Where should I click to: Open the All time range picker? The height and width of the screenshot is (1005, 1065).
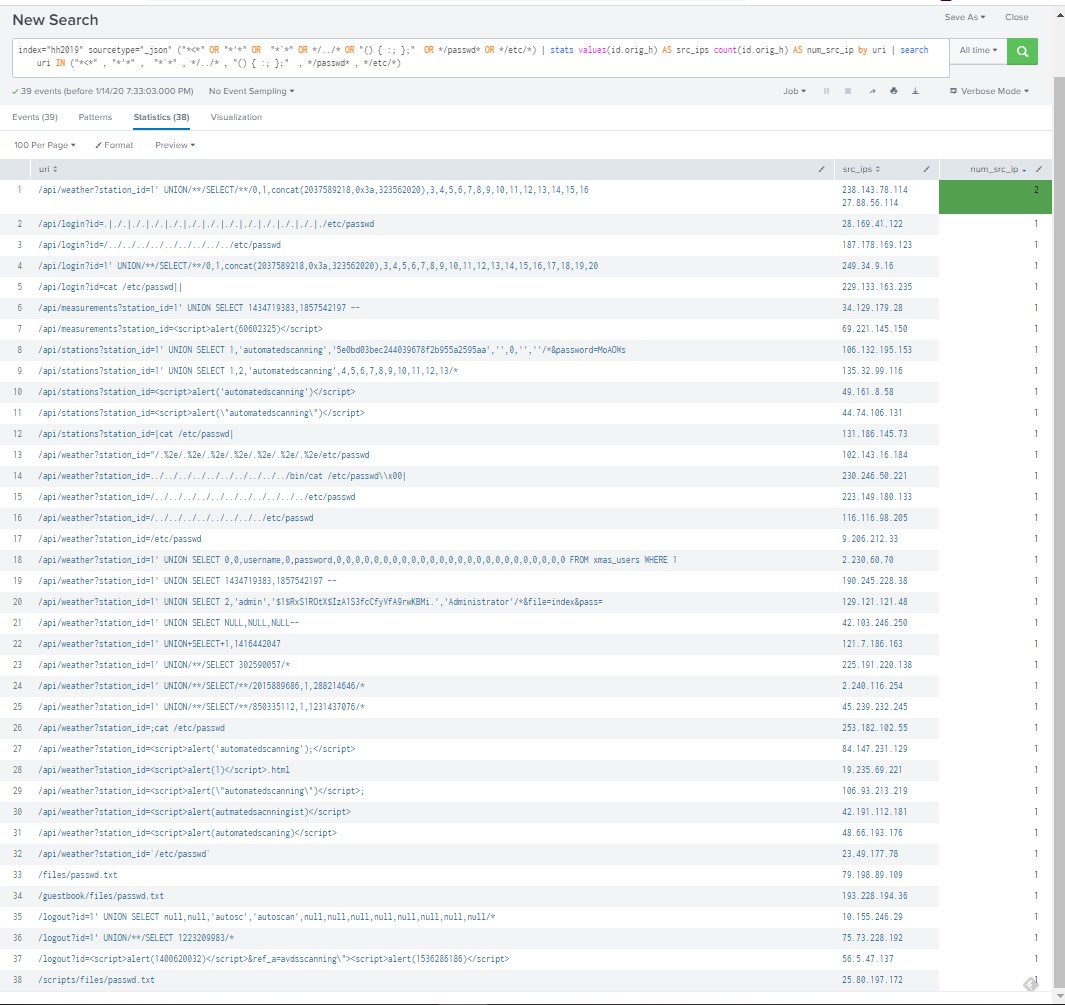point(978,50)
